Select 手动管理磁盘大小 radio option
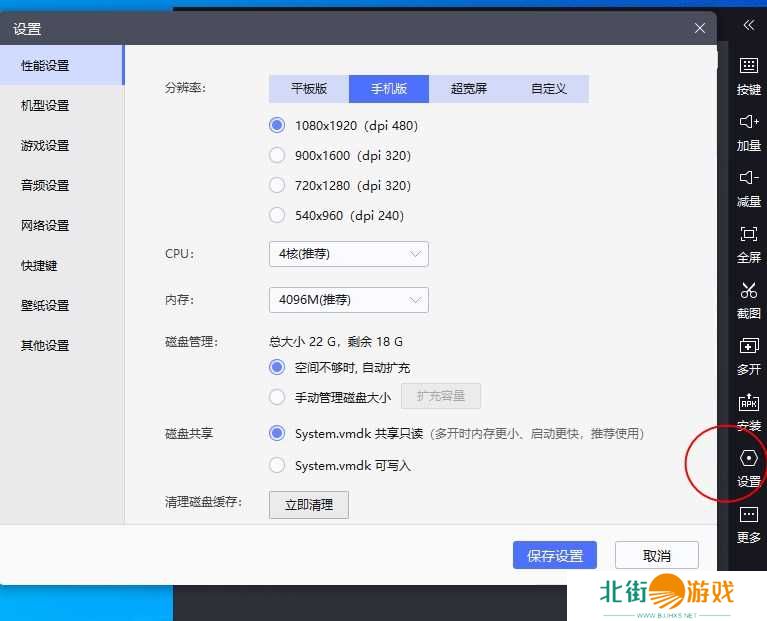 pos(278,397)
